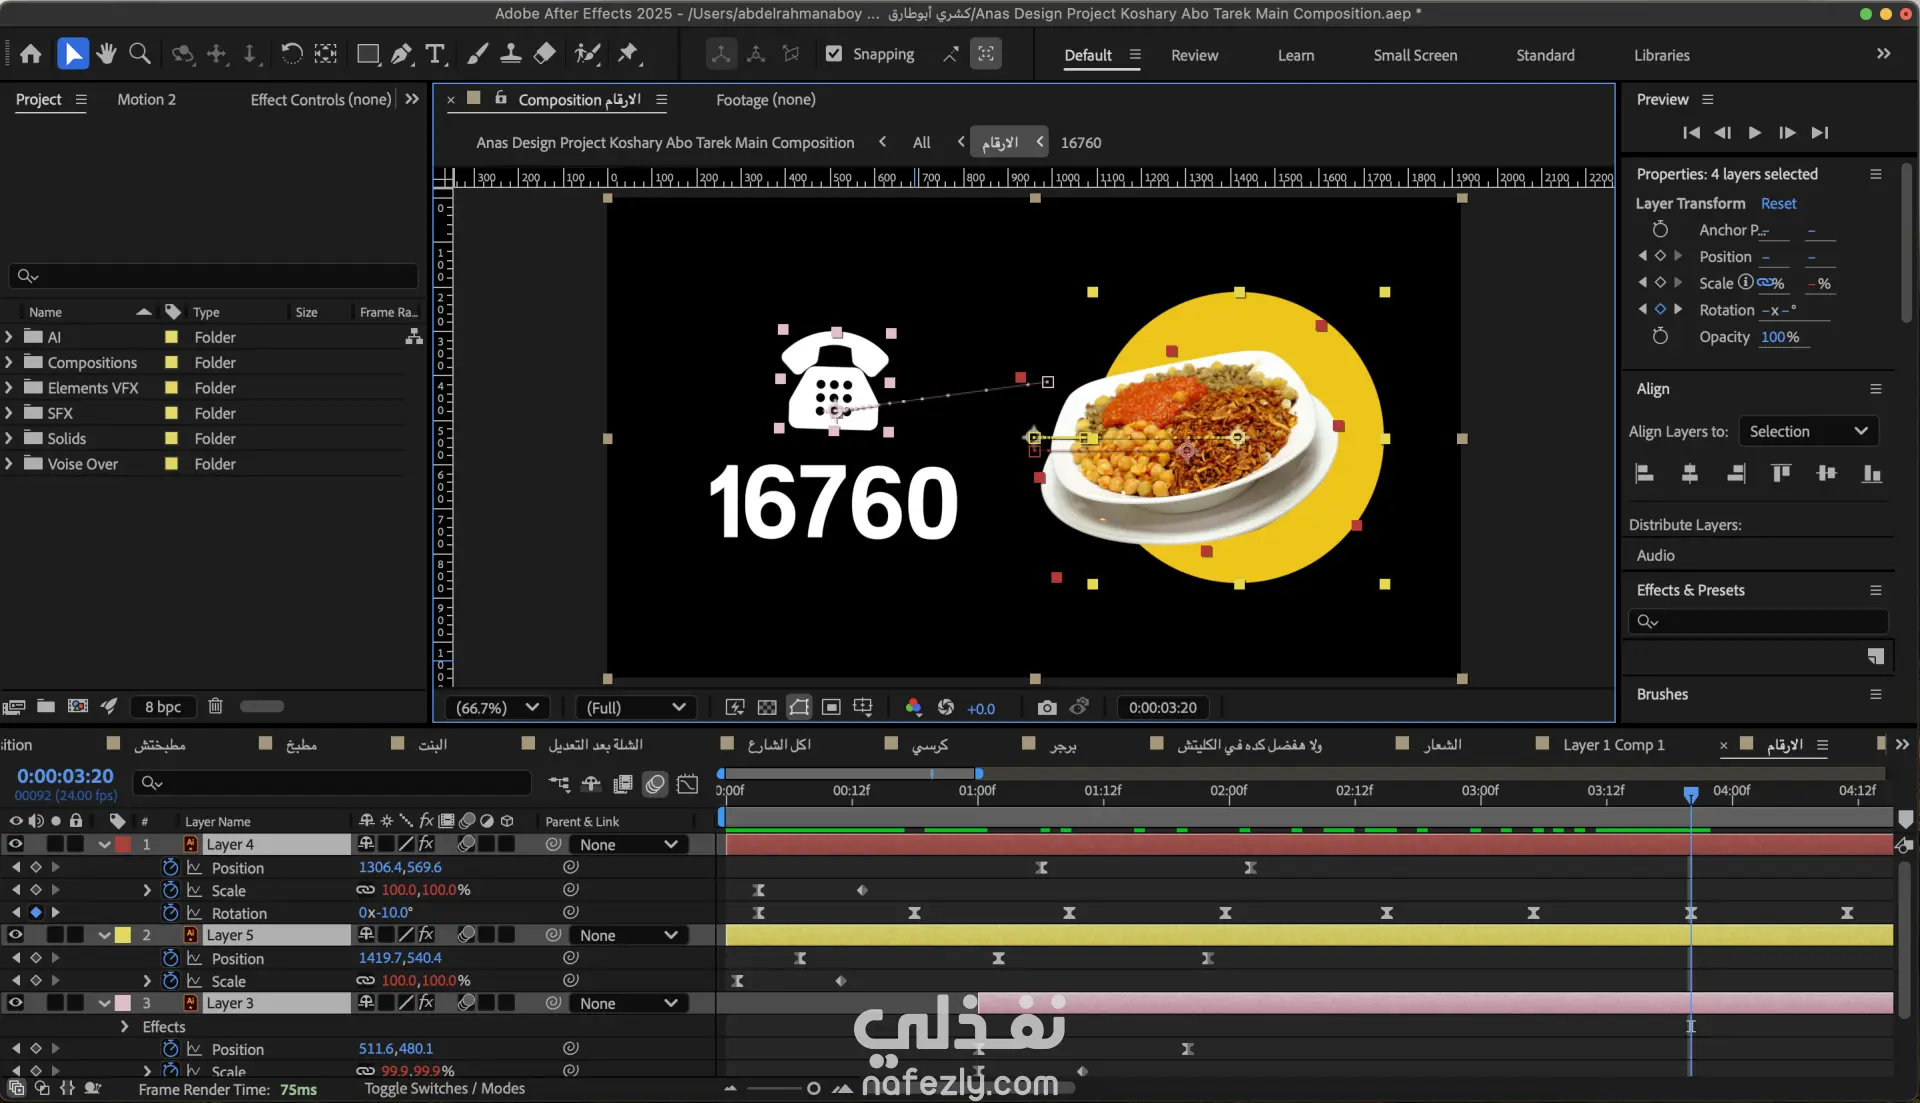Uncheck the Snapping checkbox

tap(834, 54)
